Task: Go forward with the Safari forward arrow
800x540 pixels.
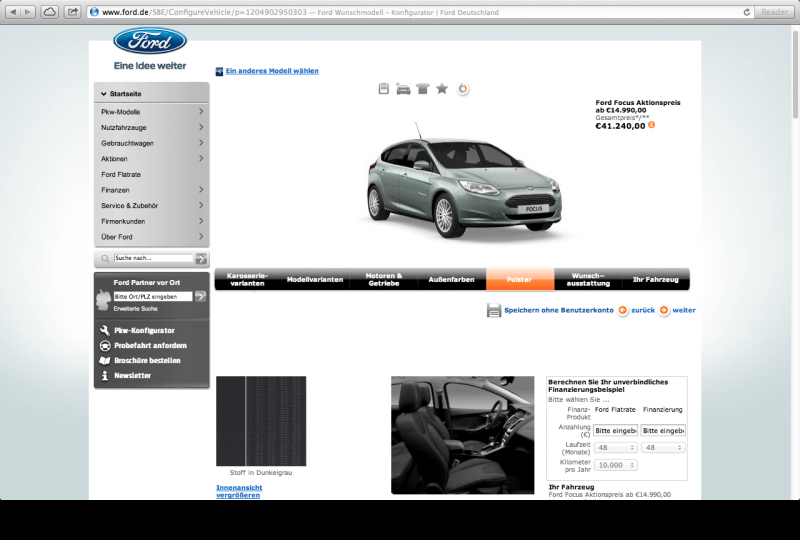Action: point(28,12)
